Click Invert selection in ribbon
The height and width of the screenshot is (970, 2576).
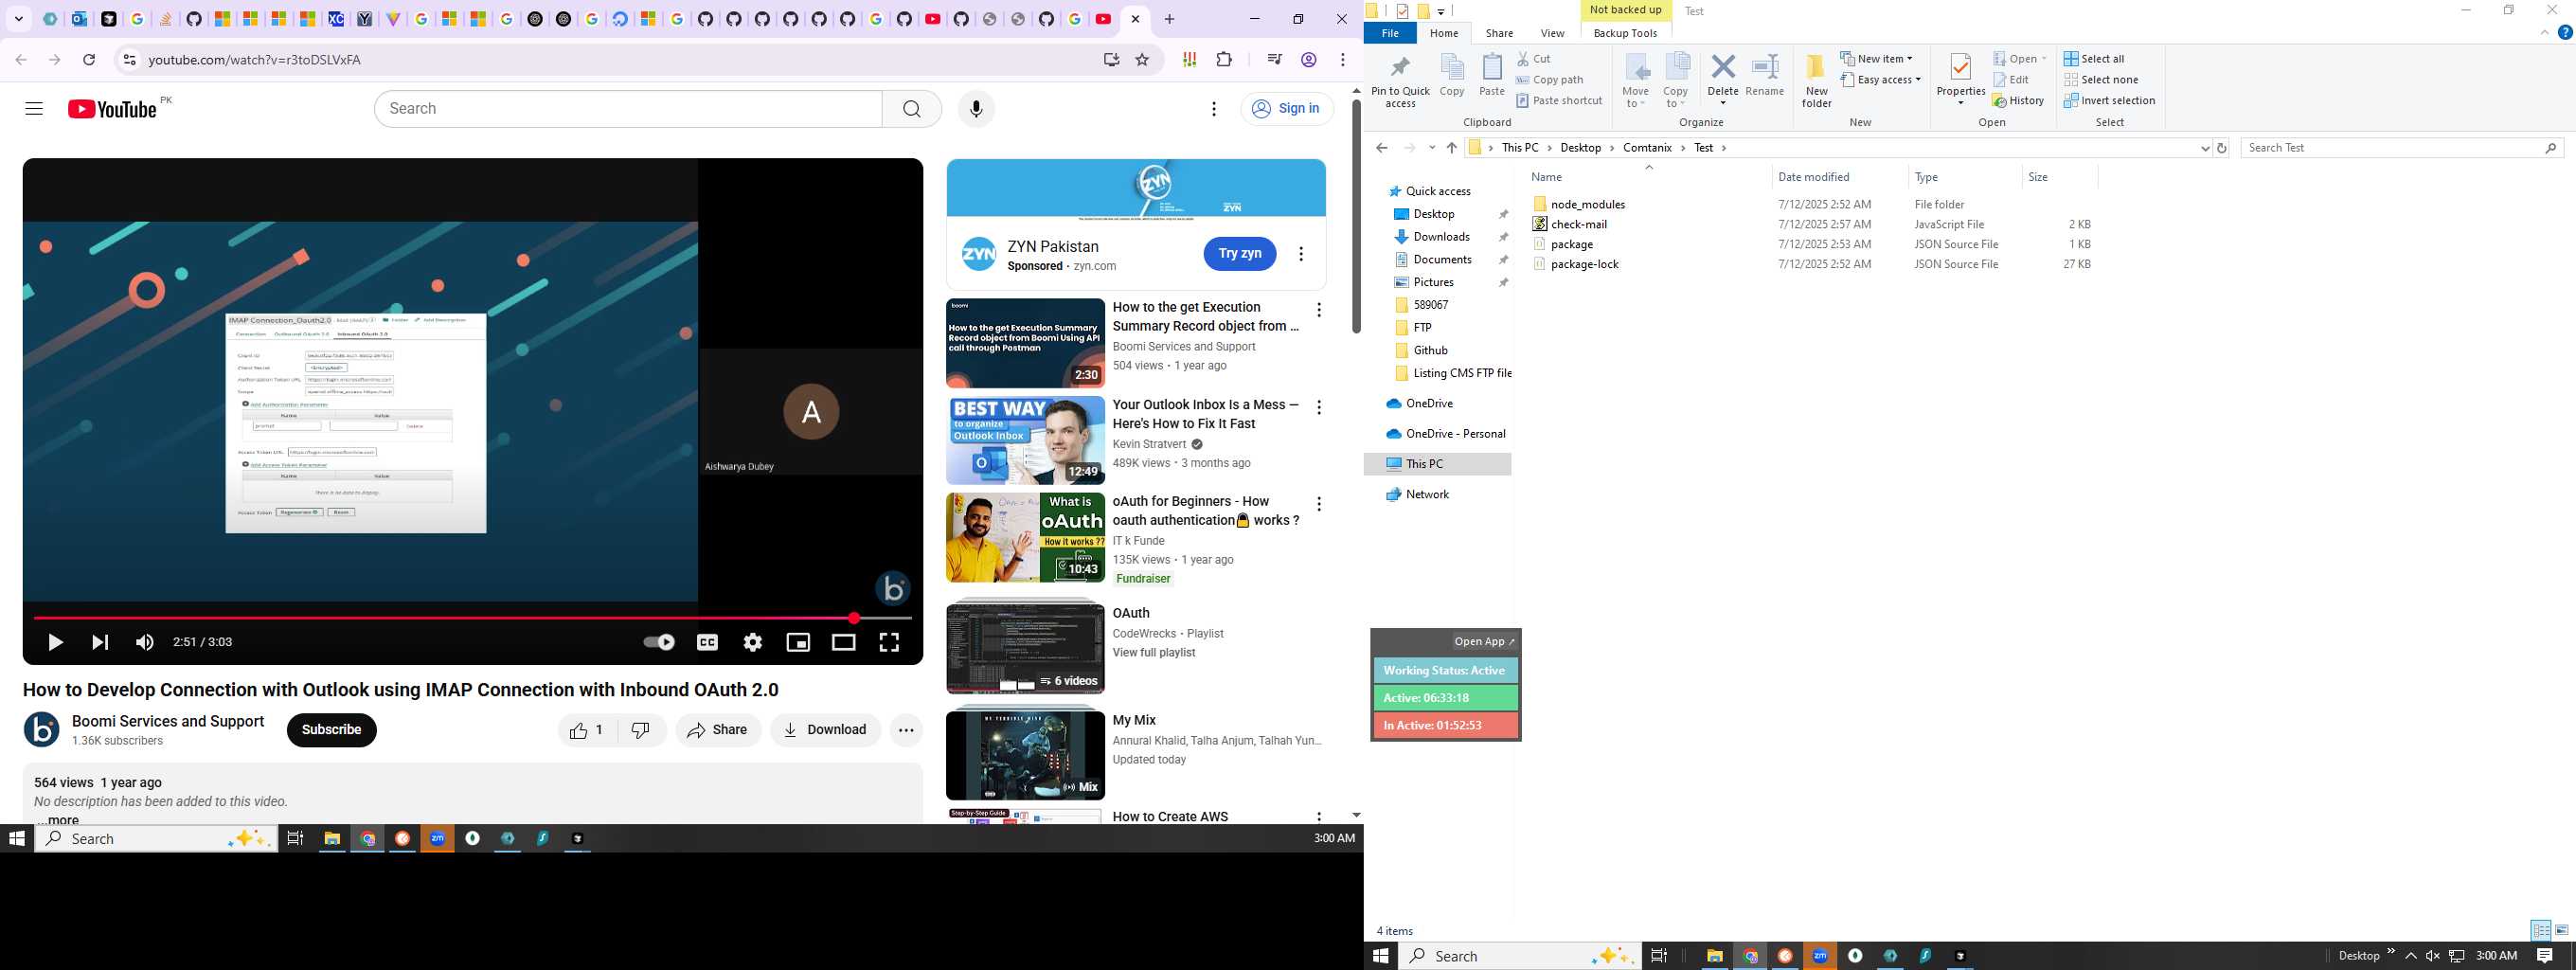pos(2109,101)
